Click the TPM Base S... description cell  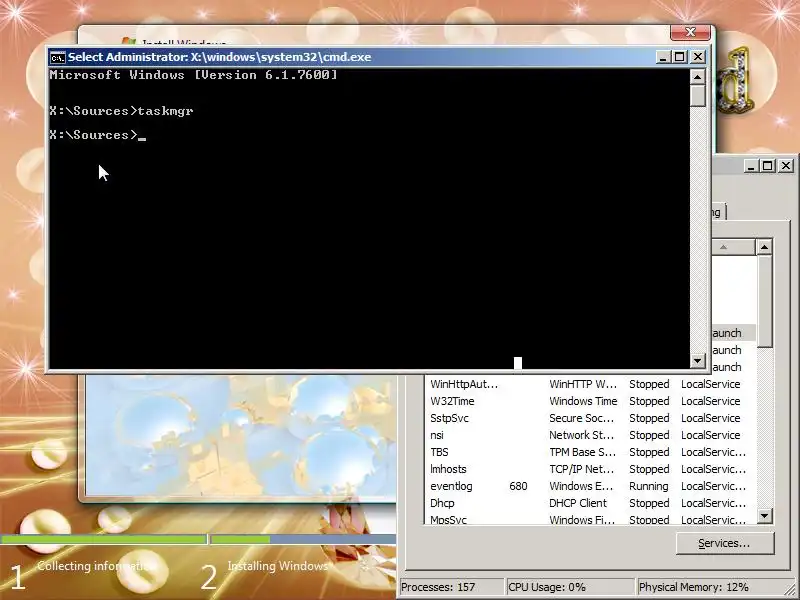(582, 452)
